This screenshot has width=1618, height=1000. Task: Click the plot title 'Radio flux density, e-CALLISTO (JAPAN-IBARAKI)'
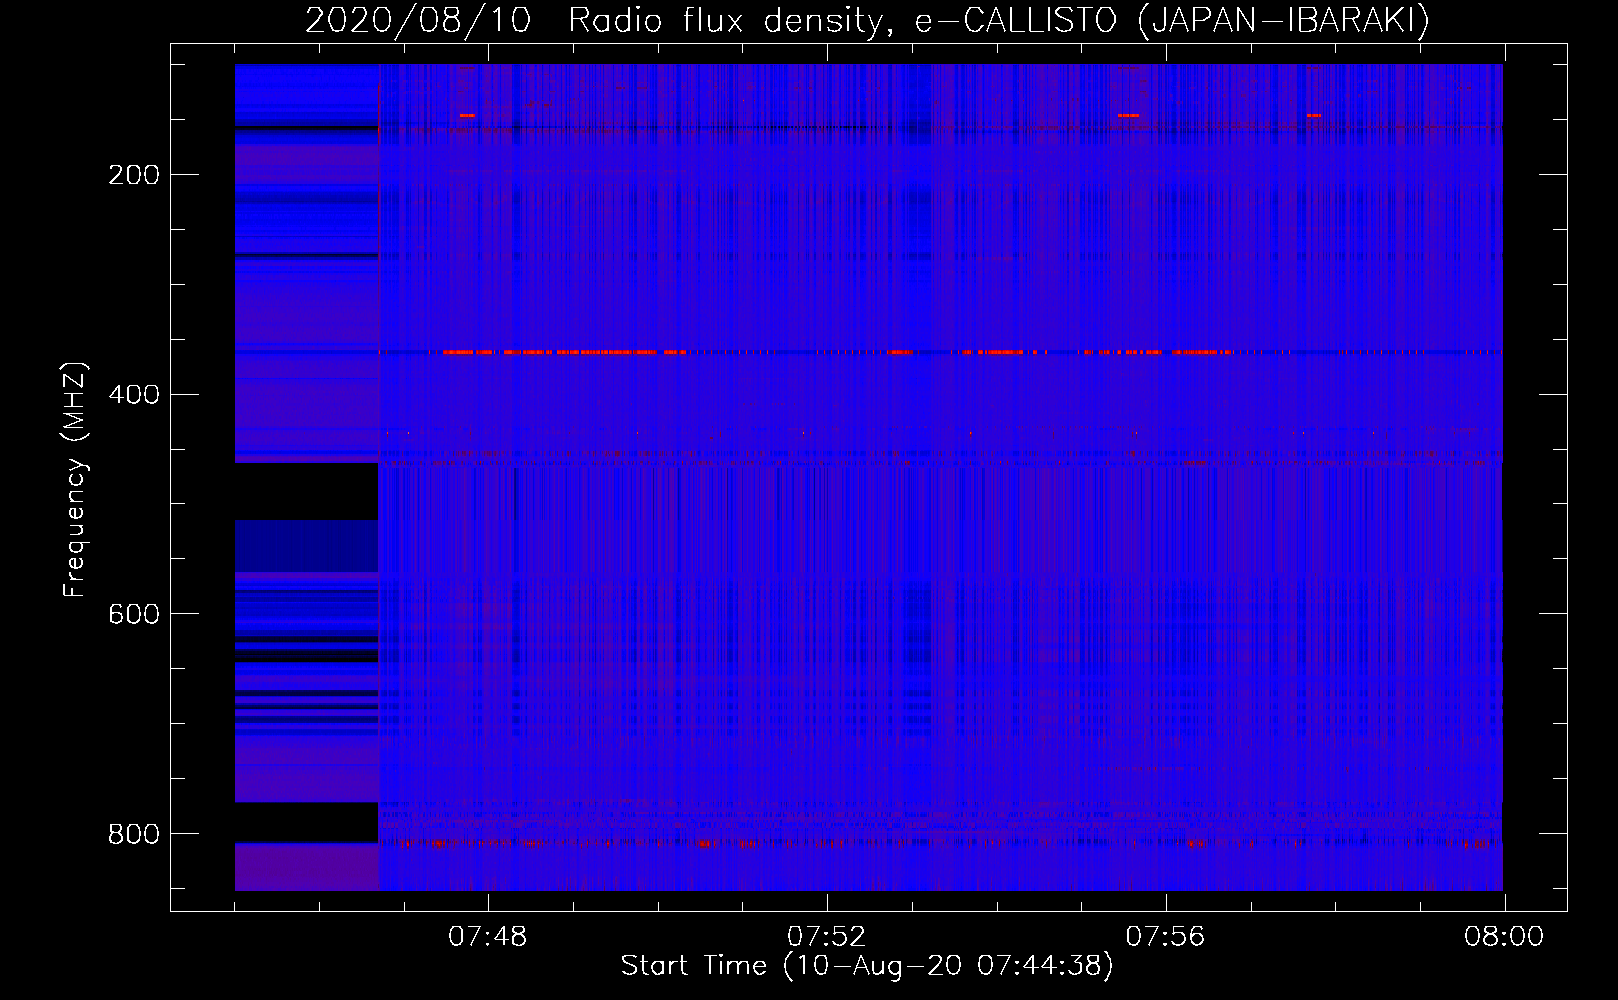pos(999,21)
